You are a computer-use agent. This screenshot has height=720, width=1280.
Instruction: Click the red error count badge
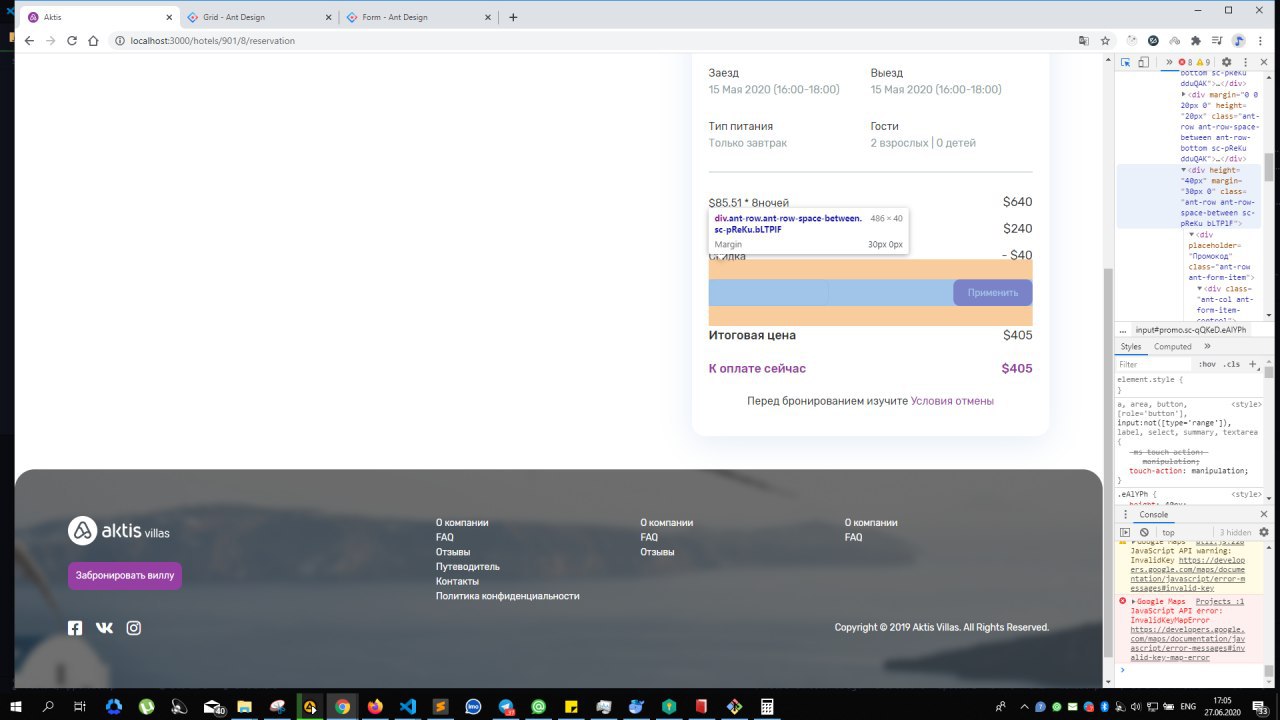coord(1184,62)
